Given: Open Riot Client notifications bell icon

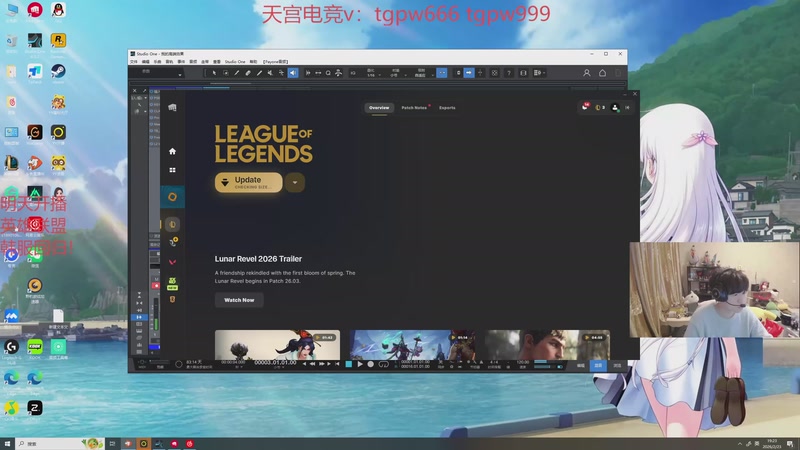Looking at the screenshot, I should tap(585, 107).
